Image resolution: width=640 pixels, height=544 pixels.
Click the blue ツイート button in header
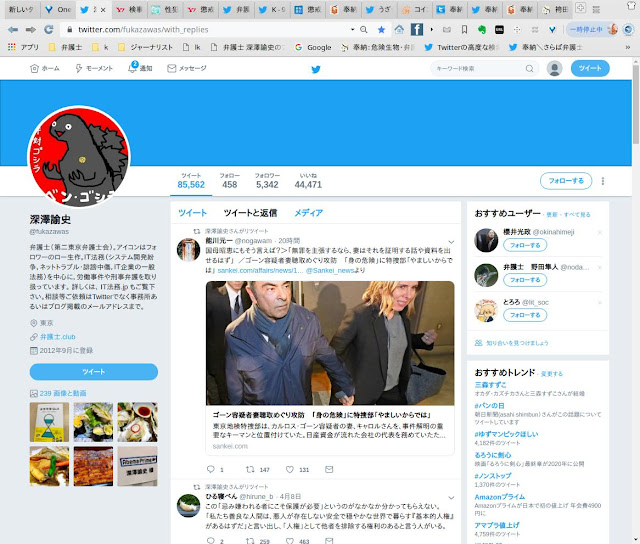[x=590, y=68]
